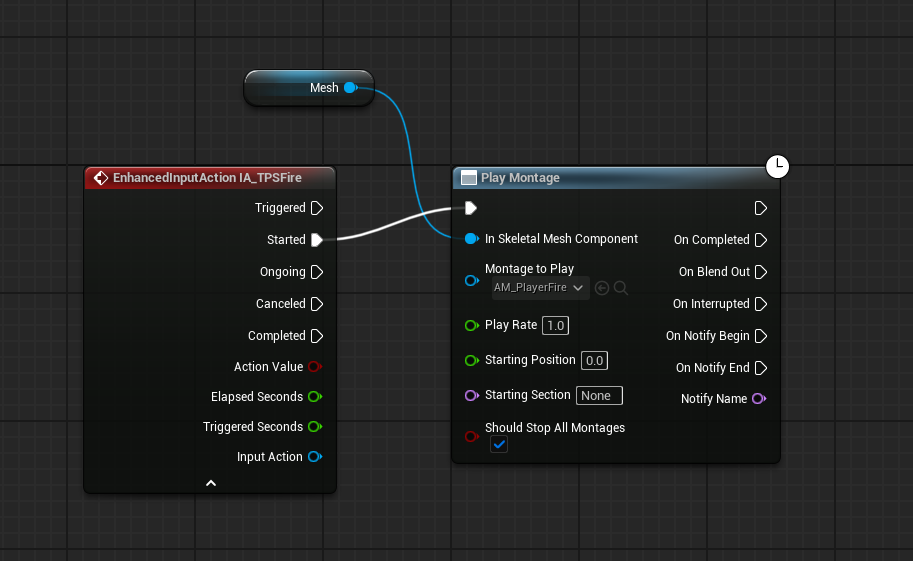Click the On Notify End execution pin
913x561 pixels.
point(760,368)
